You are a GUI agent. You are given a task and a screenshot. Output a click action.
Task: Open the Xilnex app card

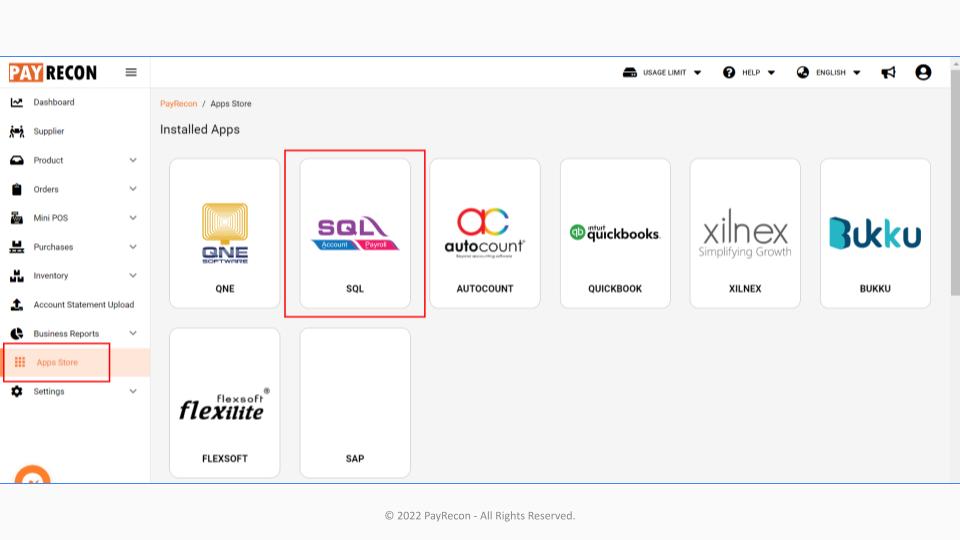[745, 233]
